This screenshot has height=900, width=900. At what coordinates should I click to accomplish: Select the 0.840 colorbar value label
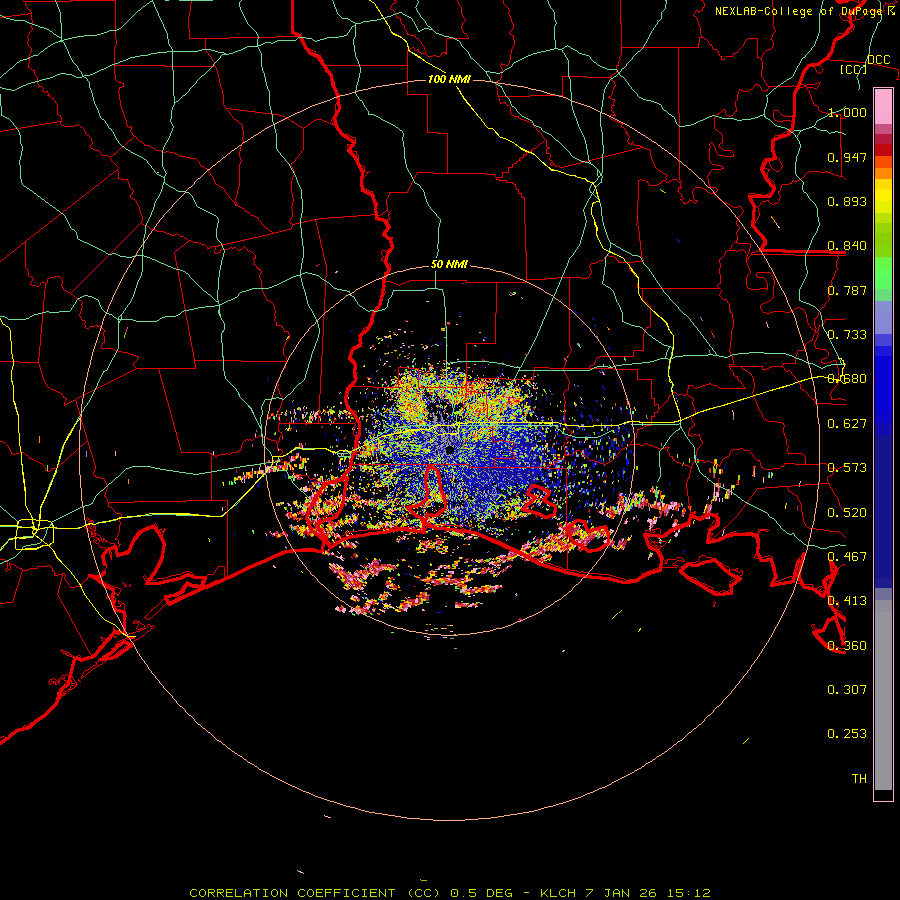click(847, 246)
